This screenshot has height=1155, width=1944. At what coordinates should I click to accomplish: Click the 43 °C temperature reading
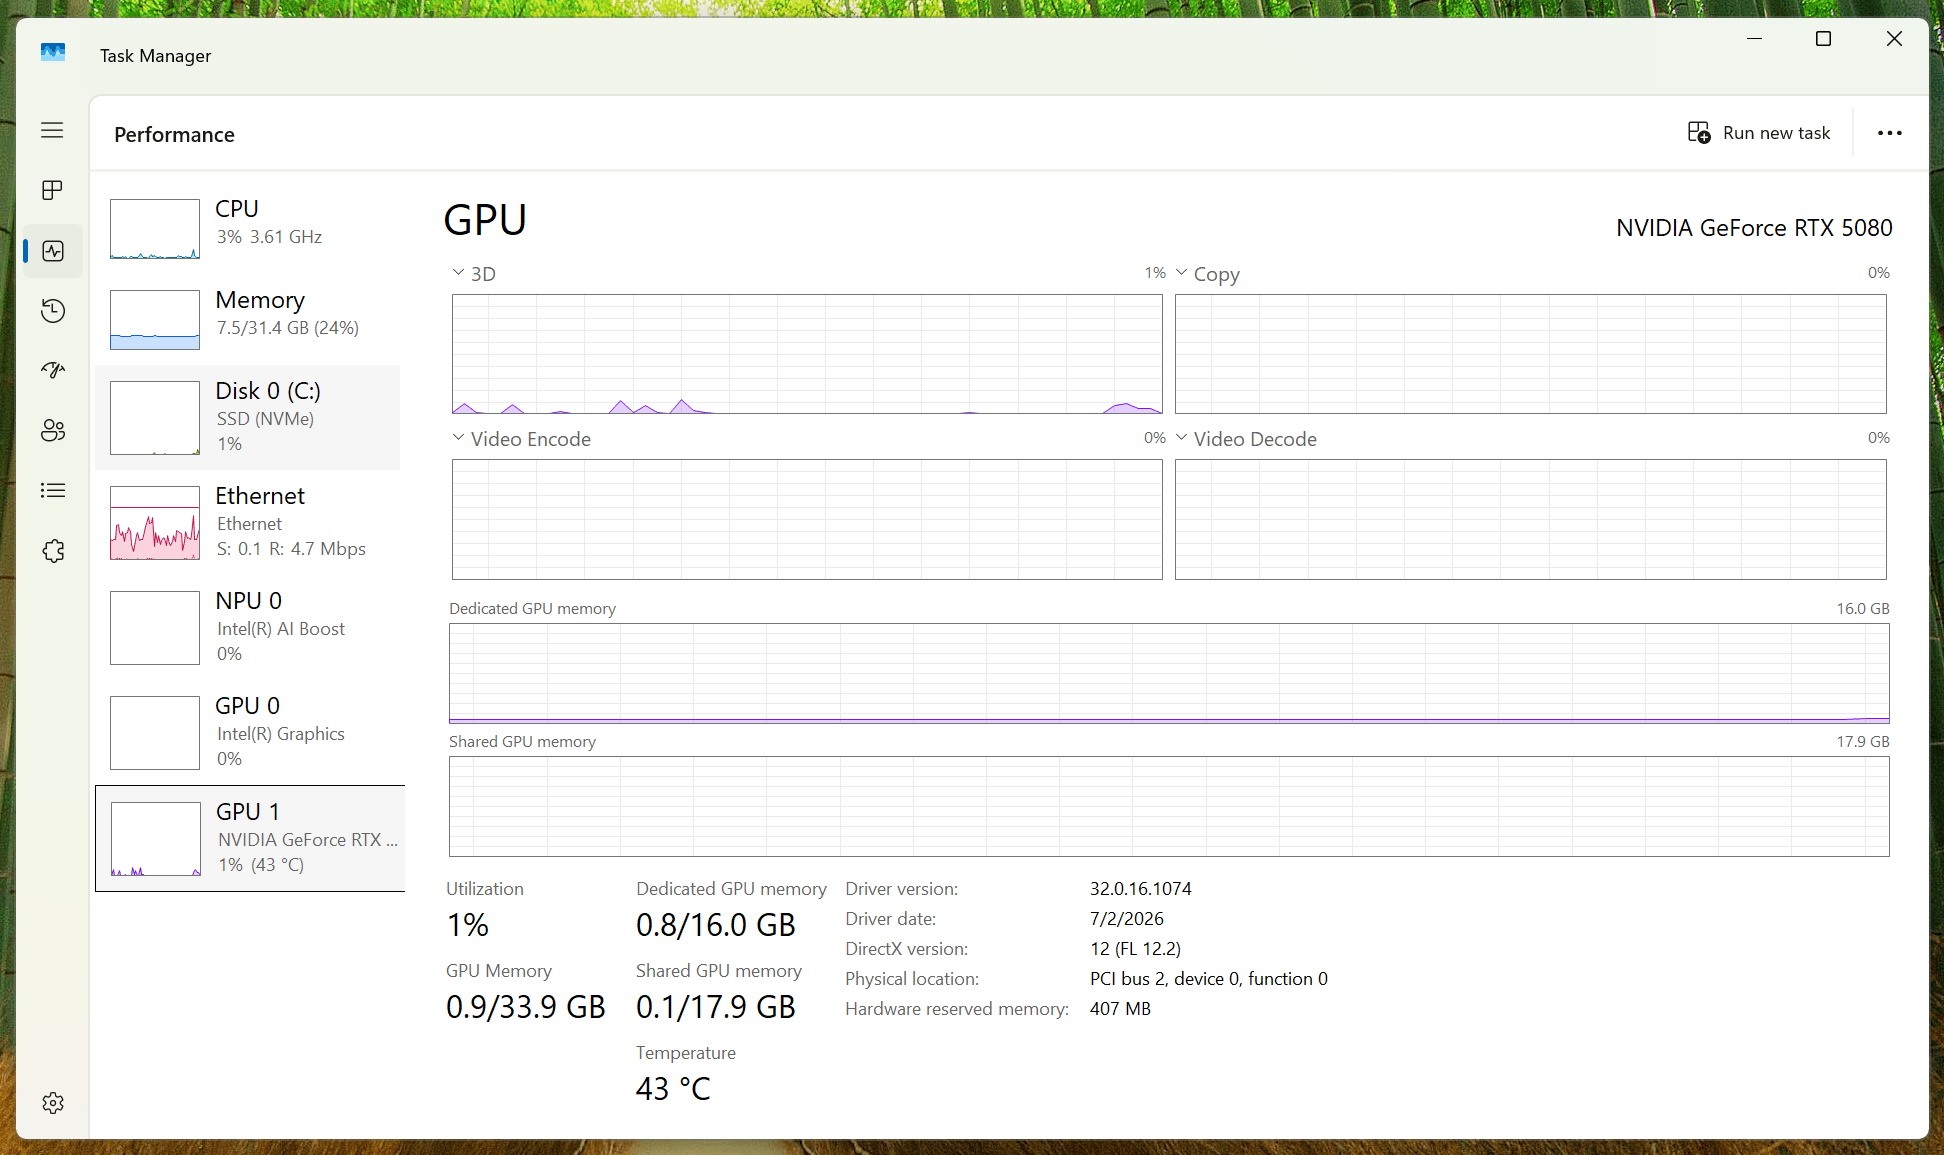click(673, 1088)
